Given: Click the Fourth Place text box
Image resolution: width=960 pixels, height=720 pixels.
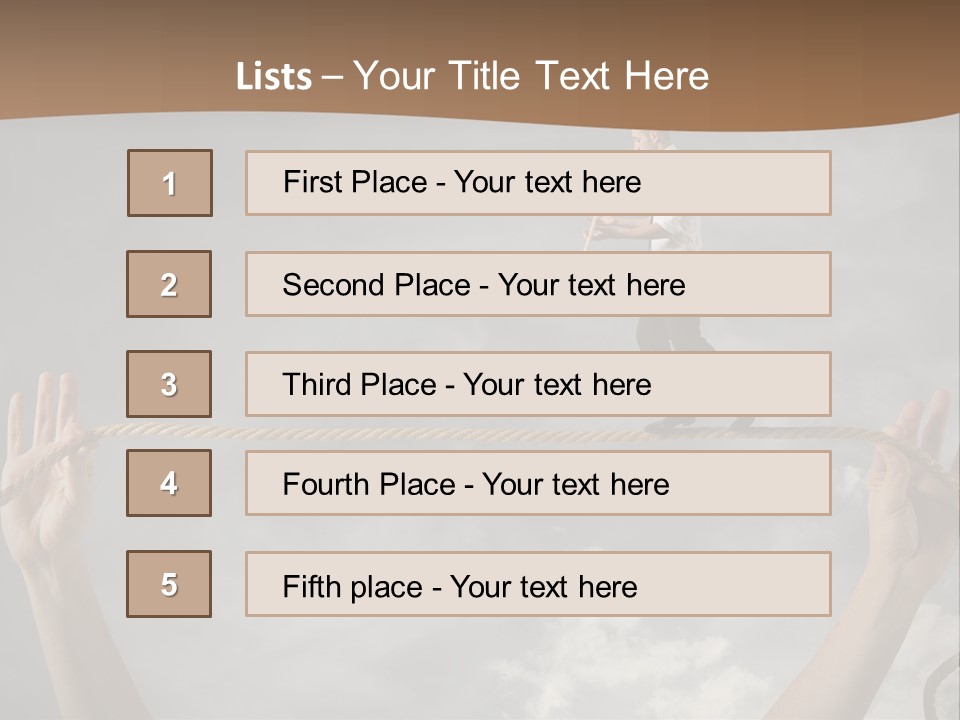Looking at the screenshot, I should pyautogui.click(x=538, y=483).
